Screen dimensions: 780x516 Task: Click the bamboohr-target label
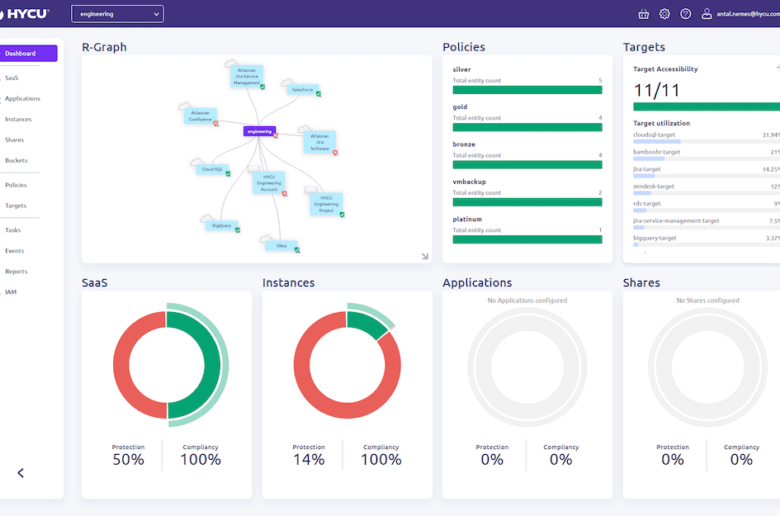(x=657, y=152)
